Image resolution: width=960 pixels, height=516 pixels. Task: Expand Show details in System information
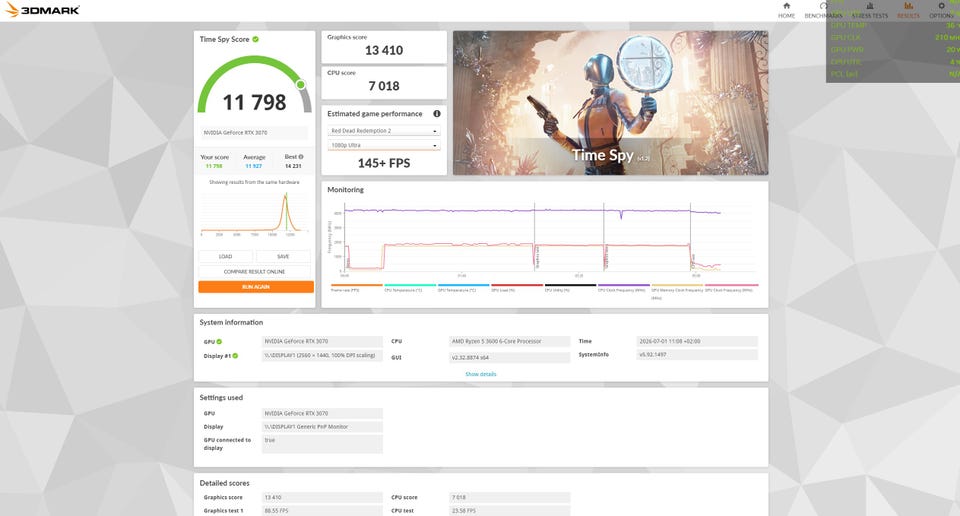[x=481, y=374]
